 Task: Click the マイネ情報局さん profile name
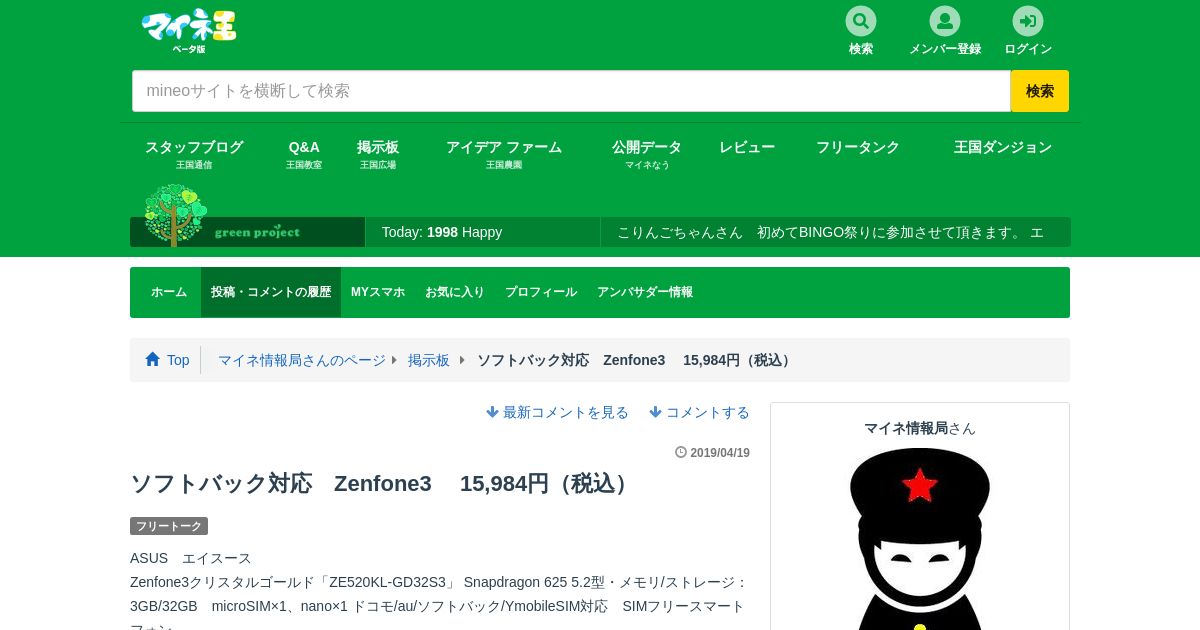[x=920, y=428]
